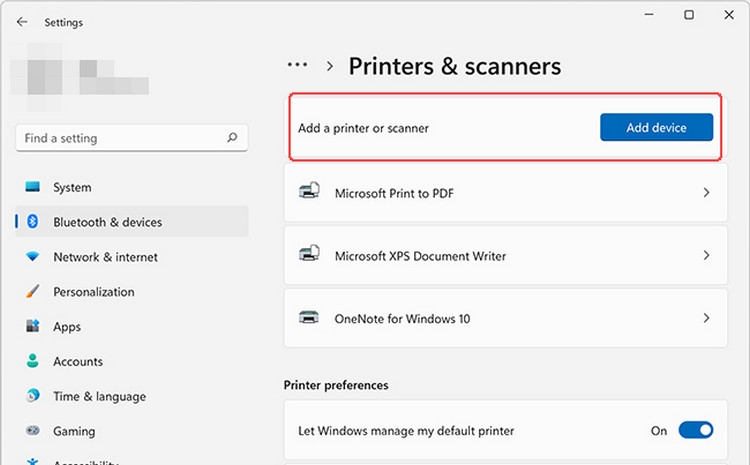Click the Time & language clock icon
750x465 pixels.
(x=33, y=396)
